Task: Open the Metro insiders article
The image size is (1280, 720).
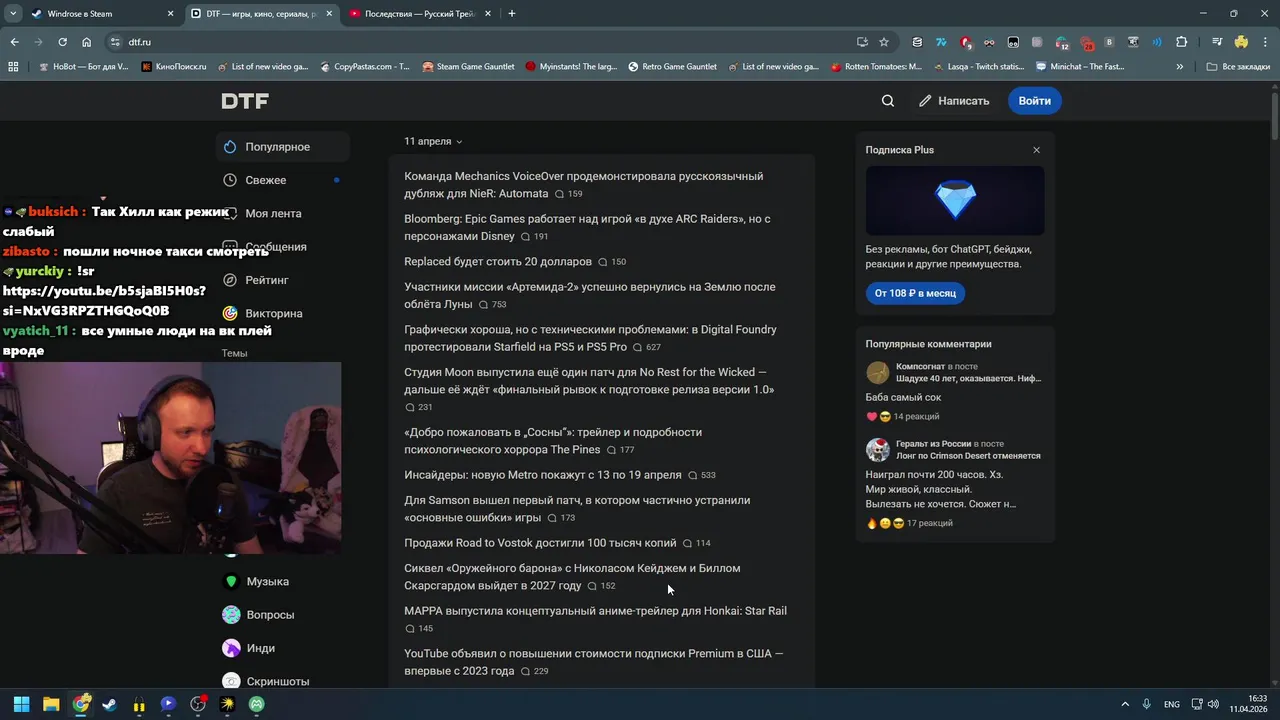Action: [543, 475]
